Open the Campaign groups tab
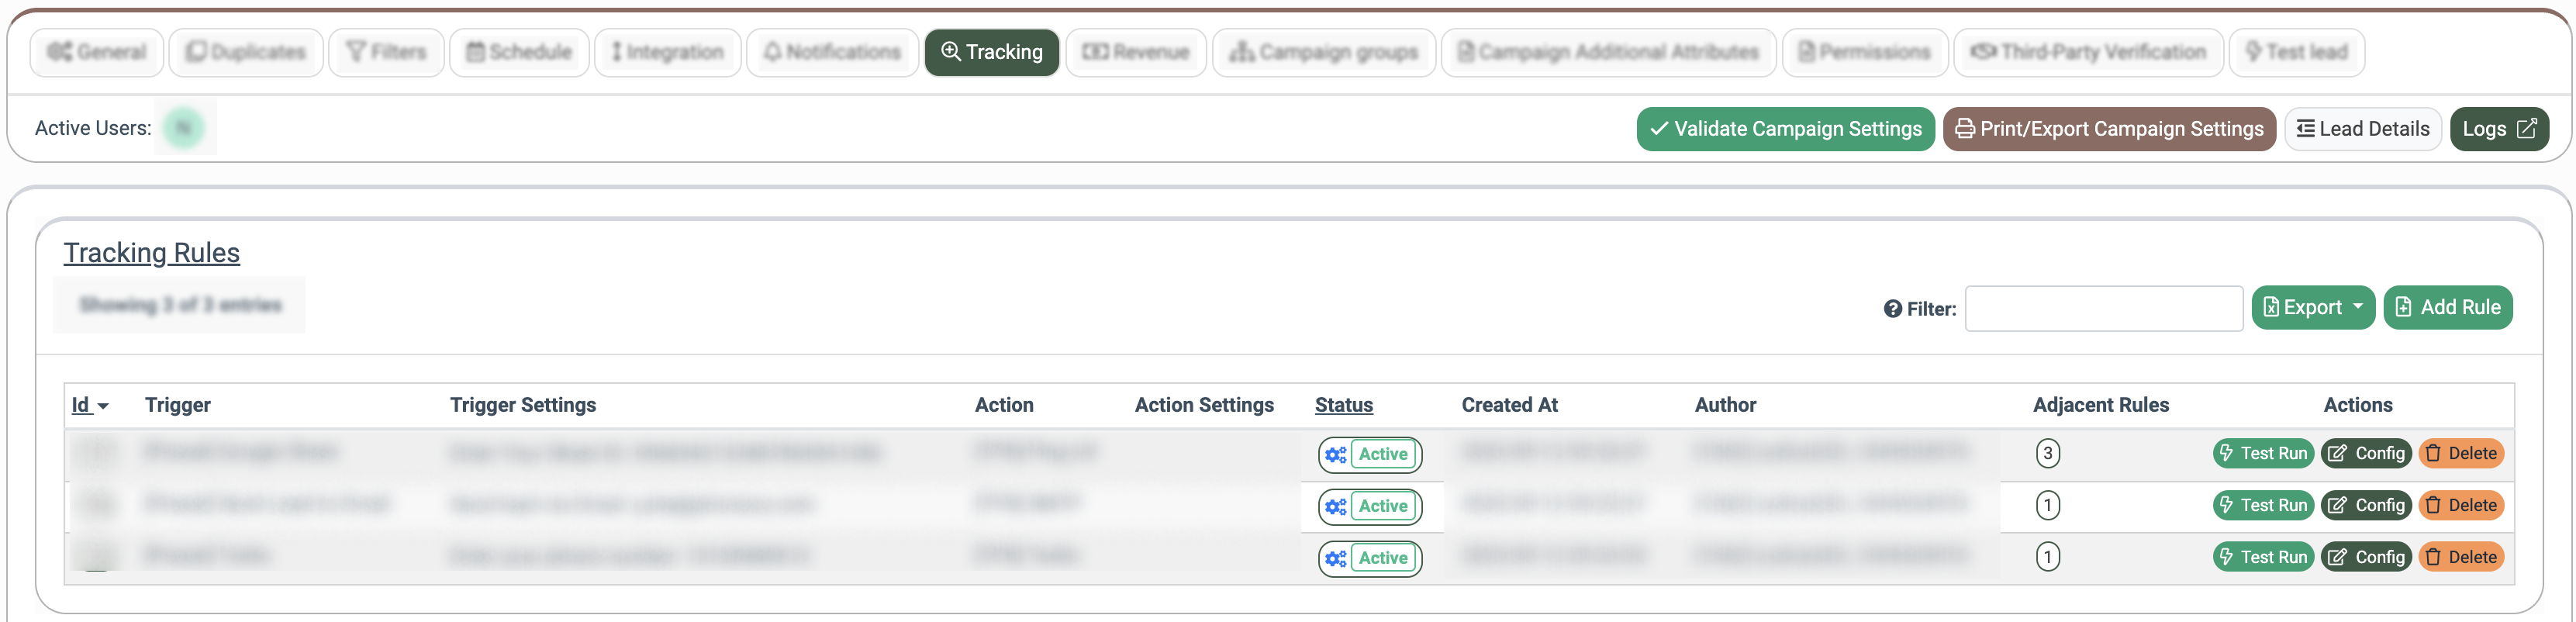 (1323, 52)
